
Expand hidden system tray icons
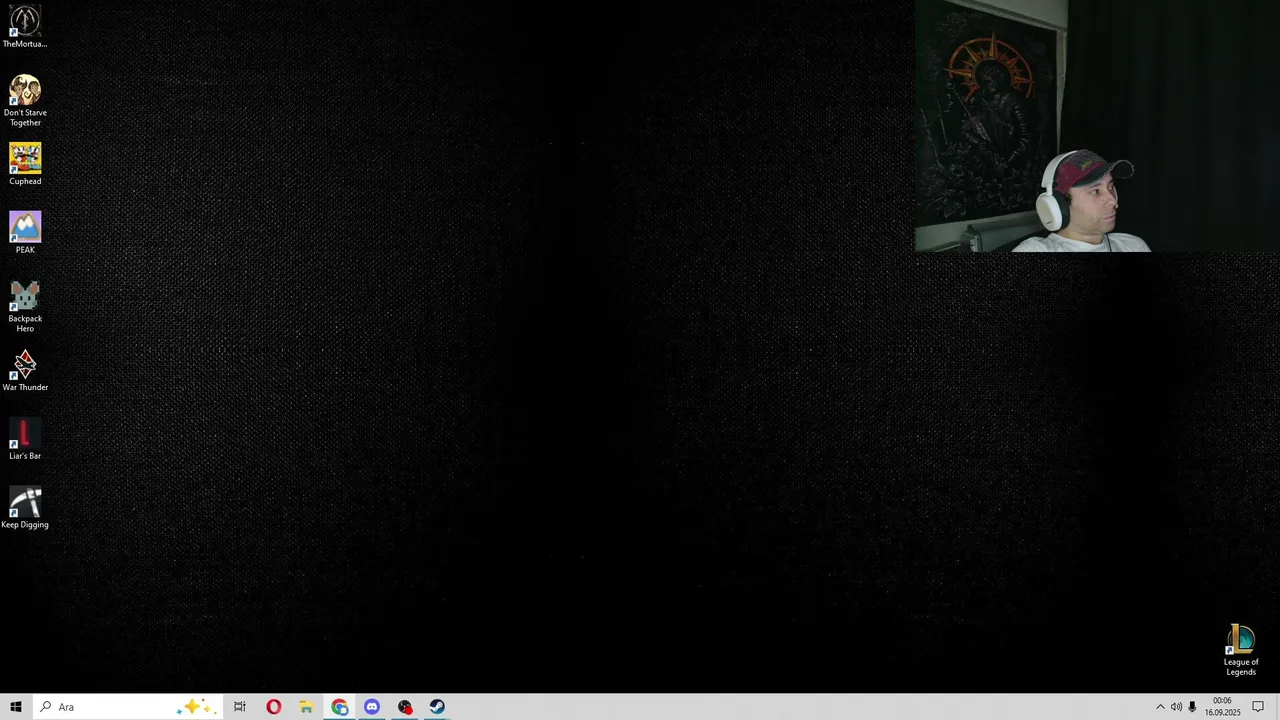click(x=1160, y=707)
